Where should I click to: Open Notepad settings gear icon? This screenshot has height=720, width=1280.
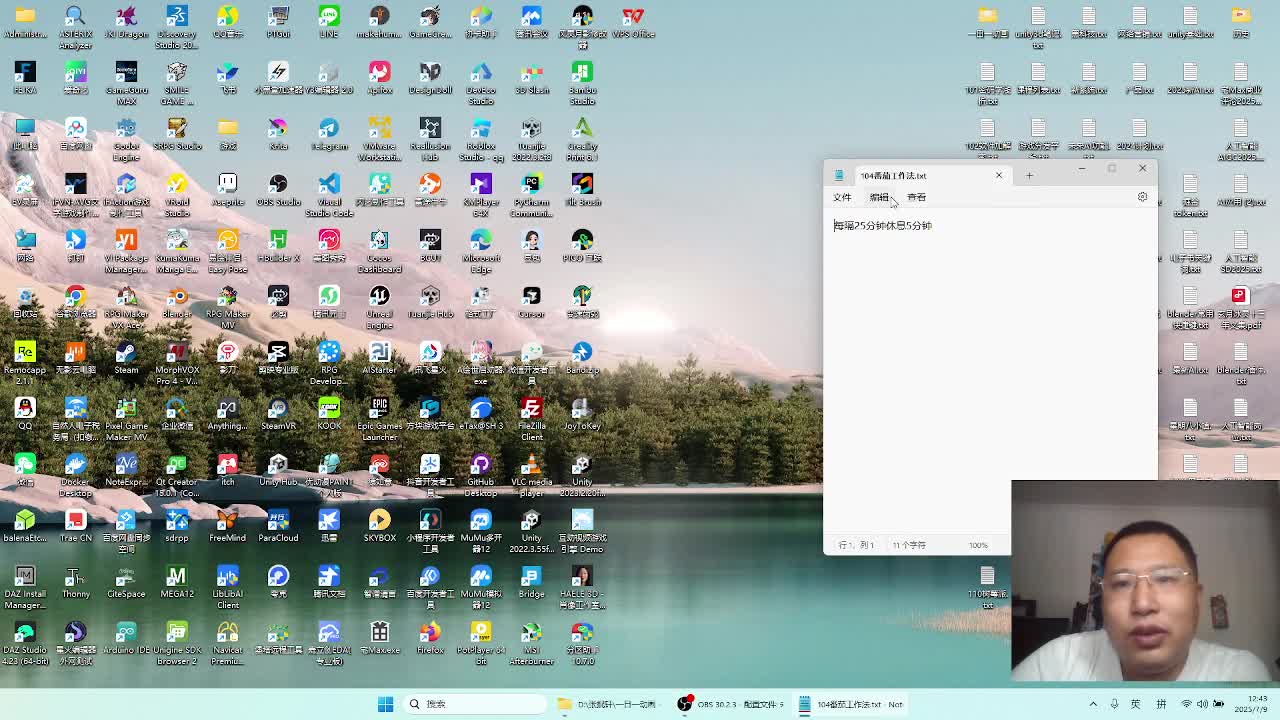point(1142,197)
